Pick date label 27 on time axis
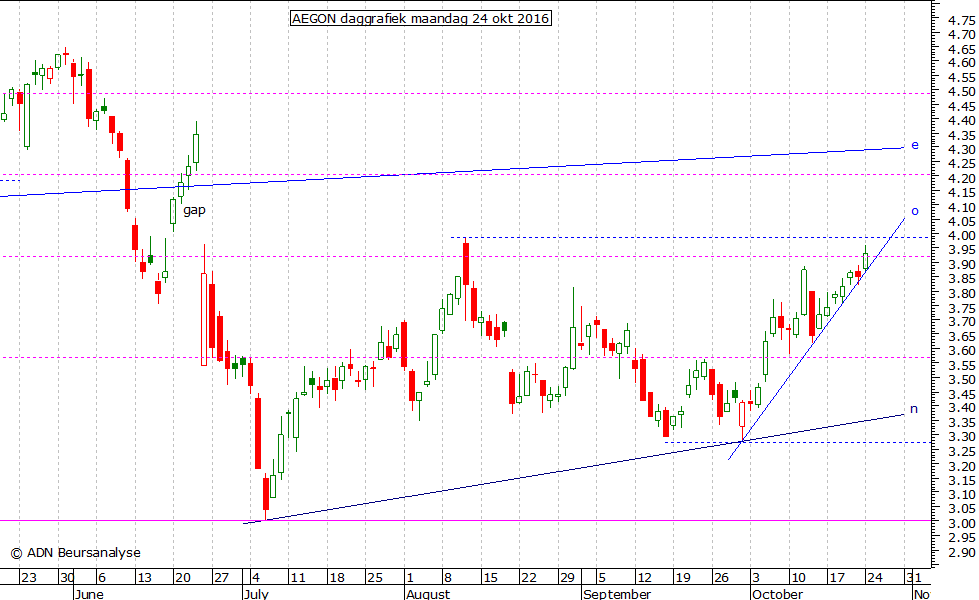This screenshot has height=600, width=979. 221,578
